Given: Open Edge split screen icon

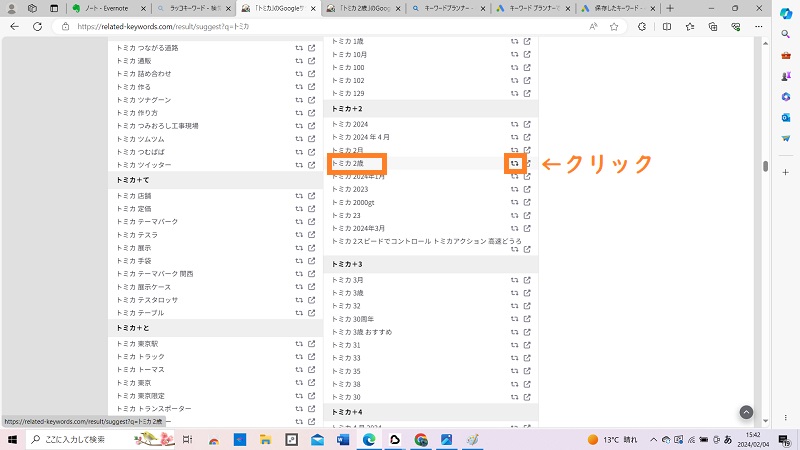Looking at the screenshot, I should tap(667, 27).
